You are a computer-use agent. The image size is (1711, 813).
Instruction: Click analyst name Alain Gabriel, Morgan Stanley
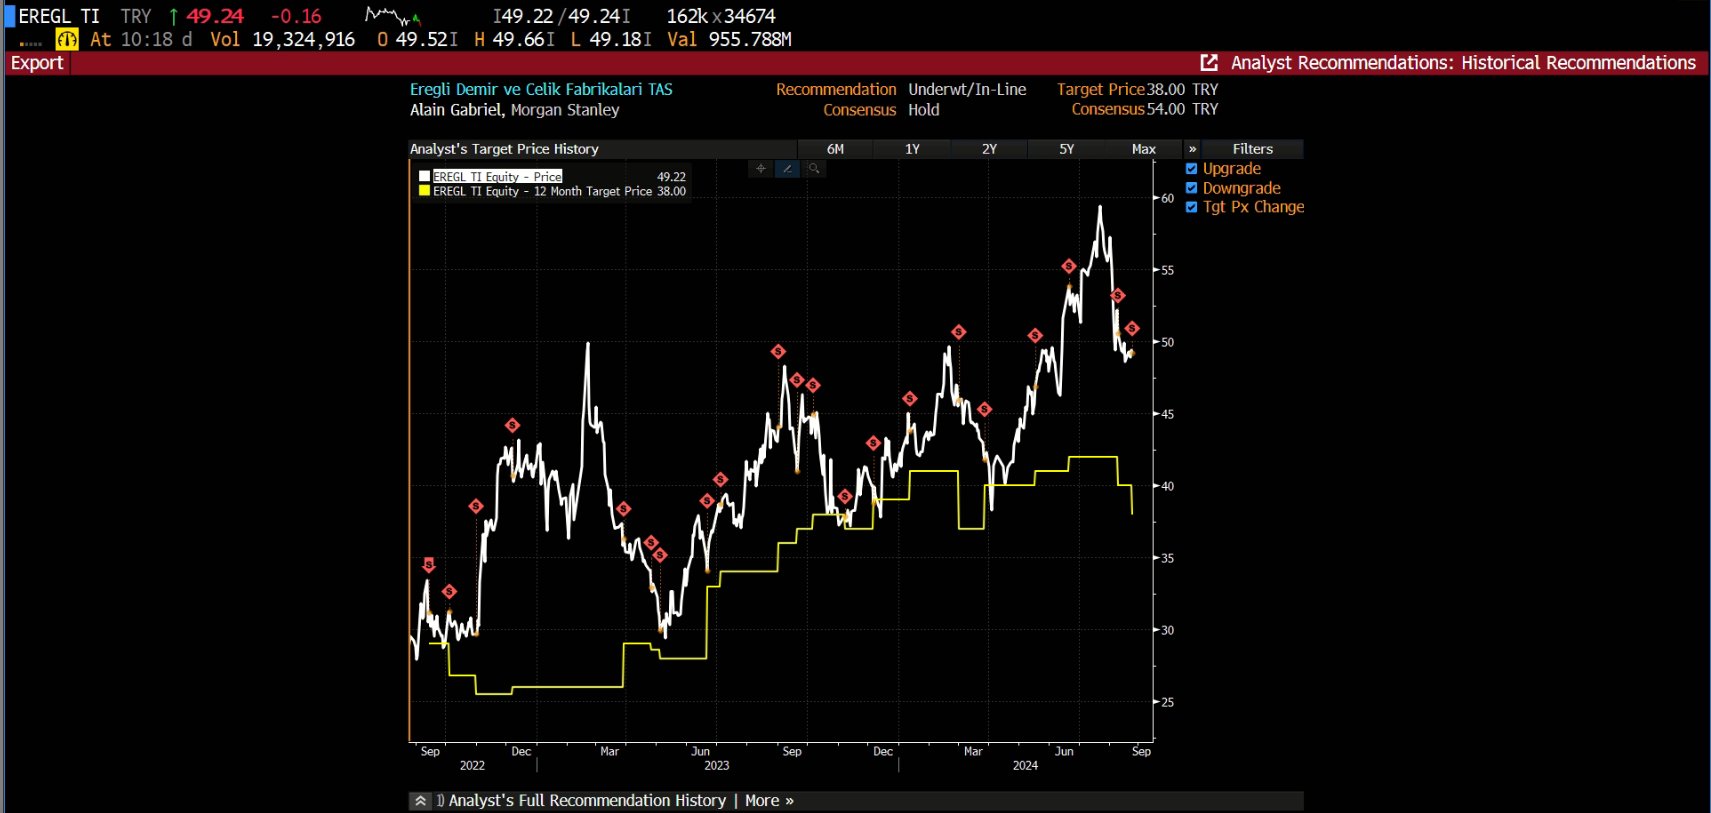pyautogui.click(x=514, y=110)
